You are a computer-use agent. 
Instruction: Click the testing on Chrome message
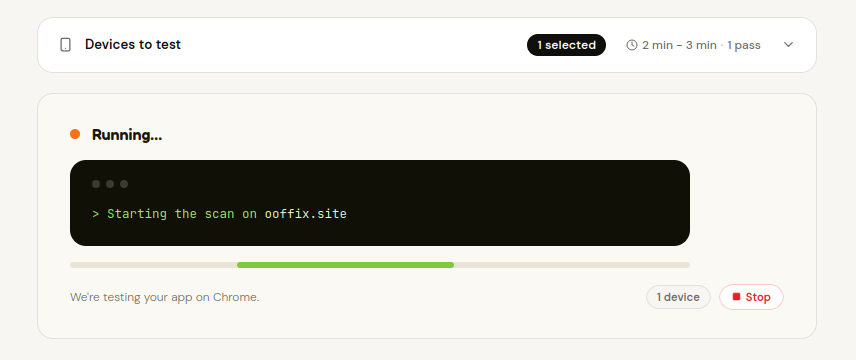164,297
